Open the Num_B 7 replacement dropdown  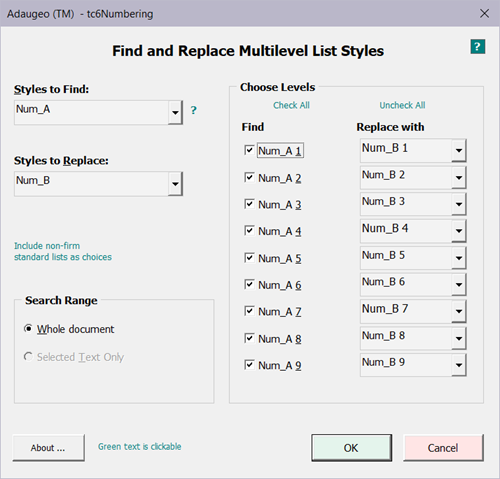click(x=459, y=311)
